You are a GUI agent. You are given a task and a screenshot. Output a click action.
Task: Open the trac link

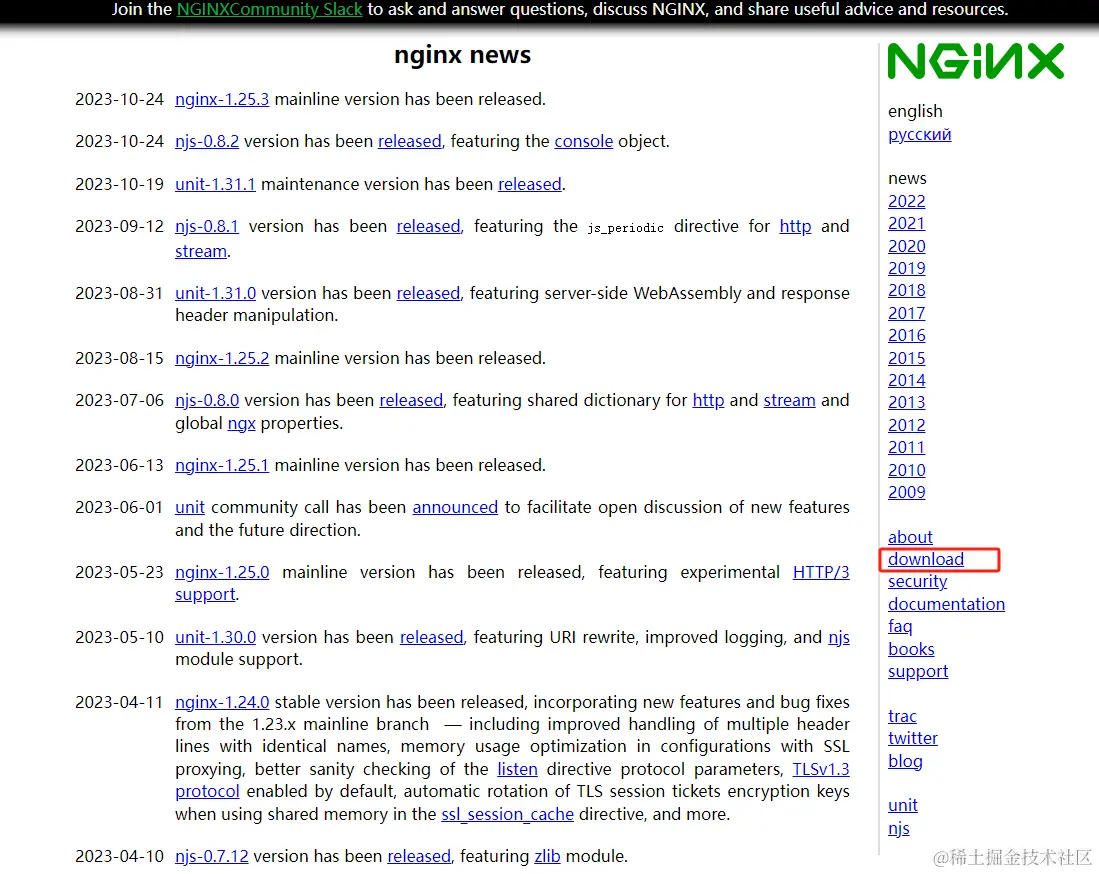(x=902, y=717)
